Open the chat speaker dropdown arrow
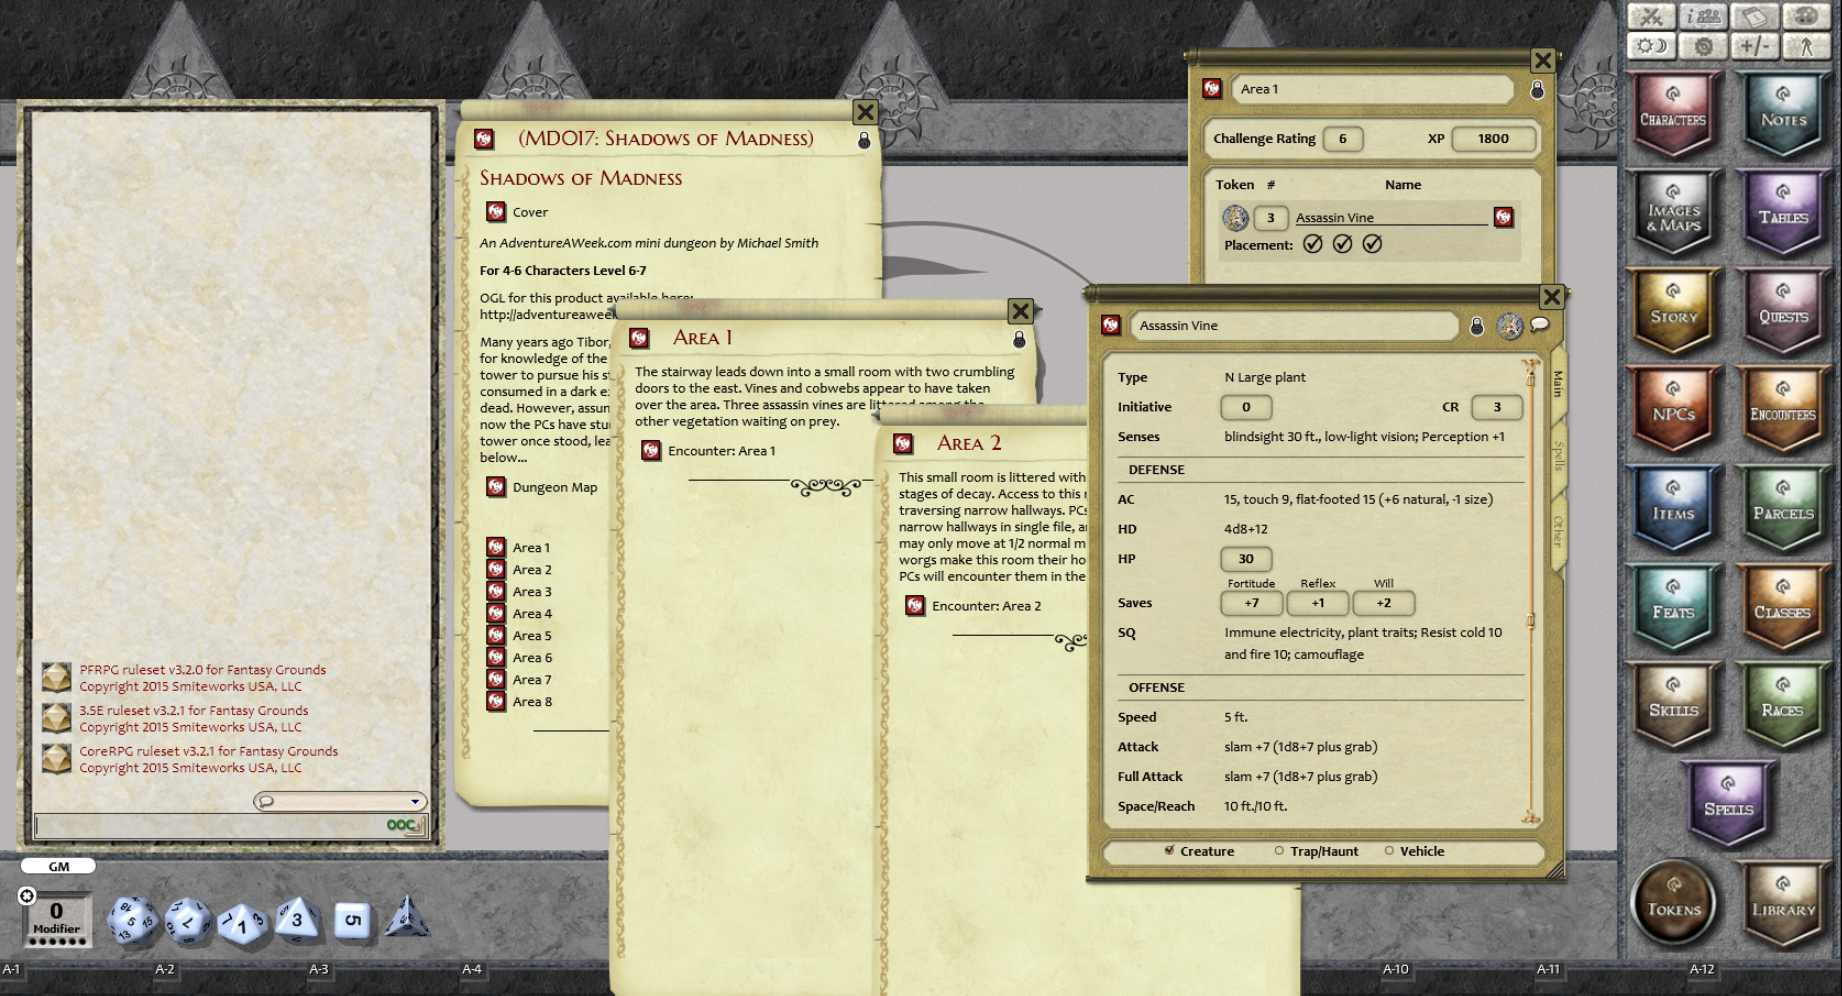 click(x=415, y=801)
